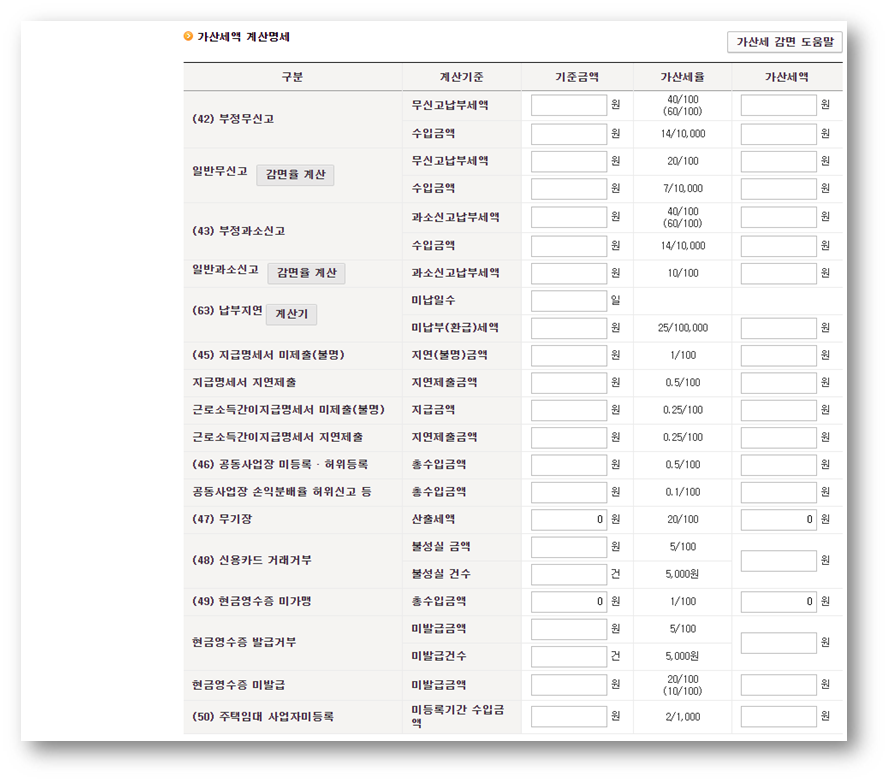Viewport: 889px width, 783px height.
Task: Focus 미발급금액 field for 현금영수증 미발급
Action: [x=569, y=685]
